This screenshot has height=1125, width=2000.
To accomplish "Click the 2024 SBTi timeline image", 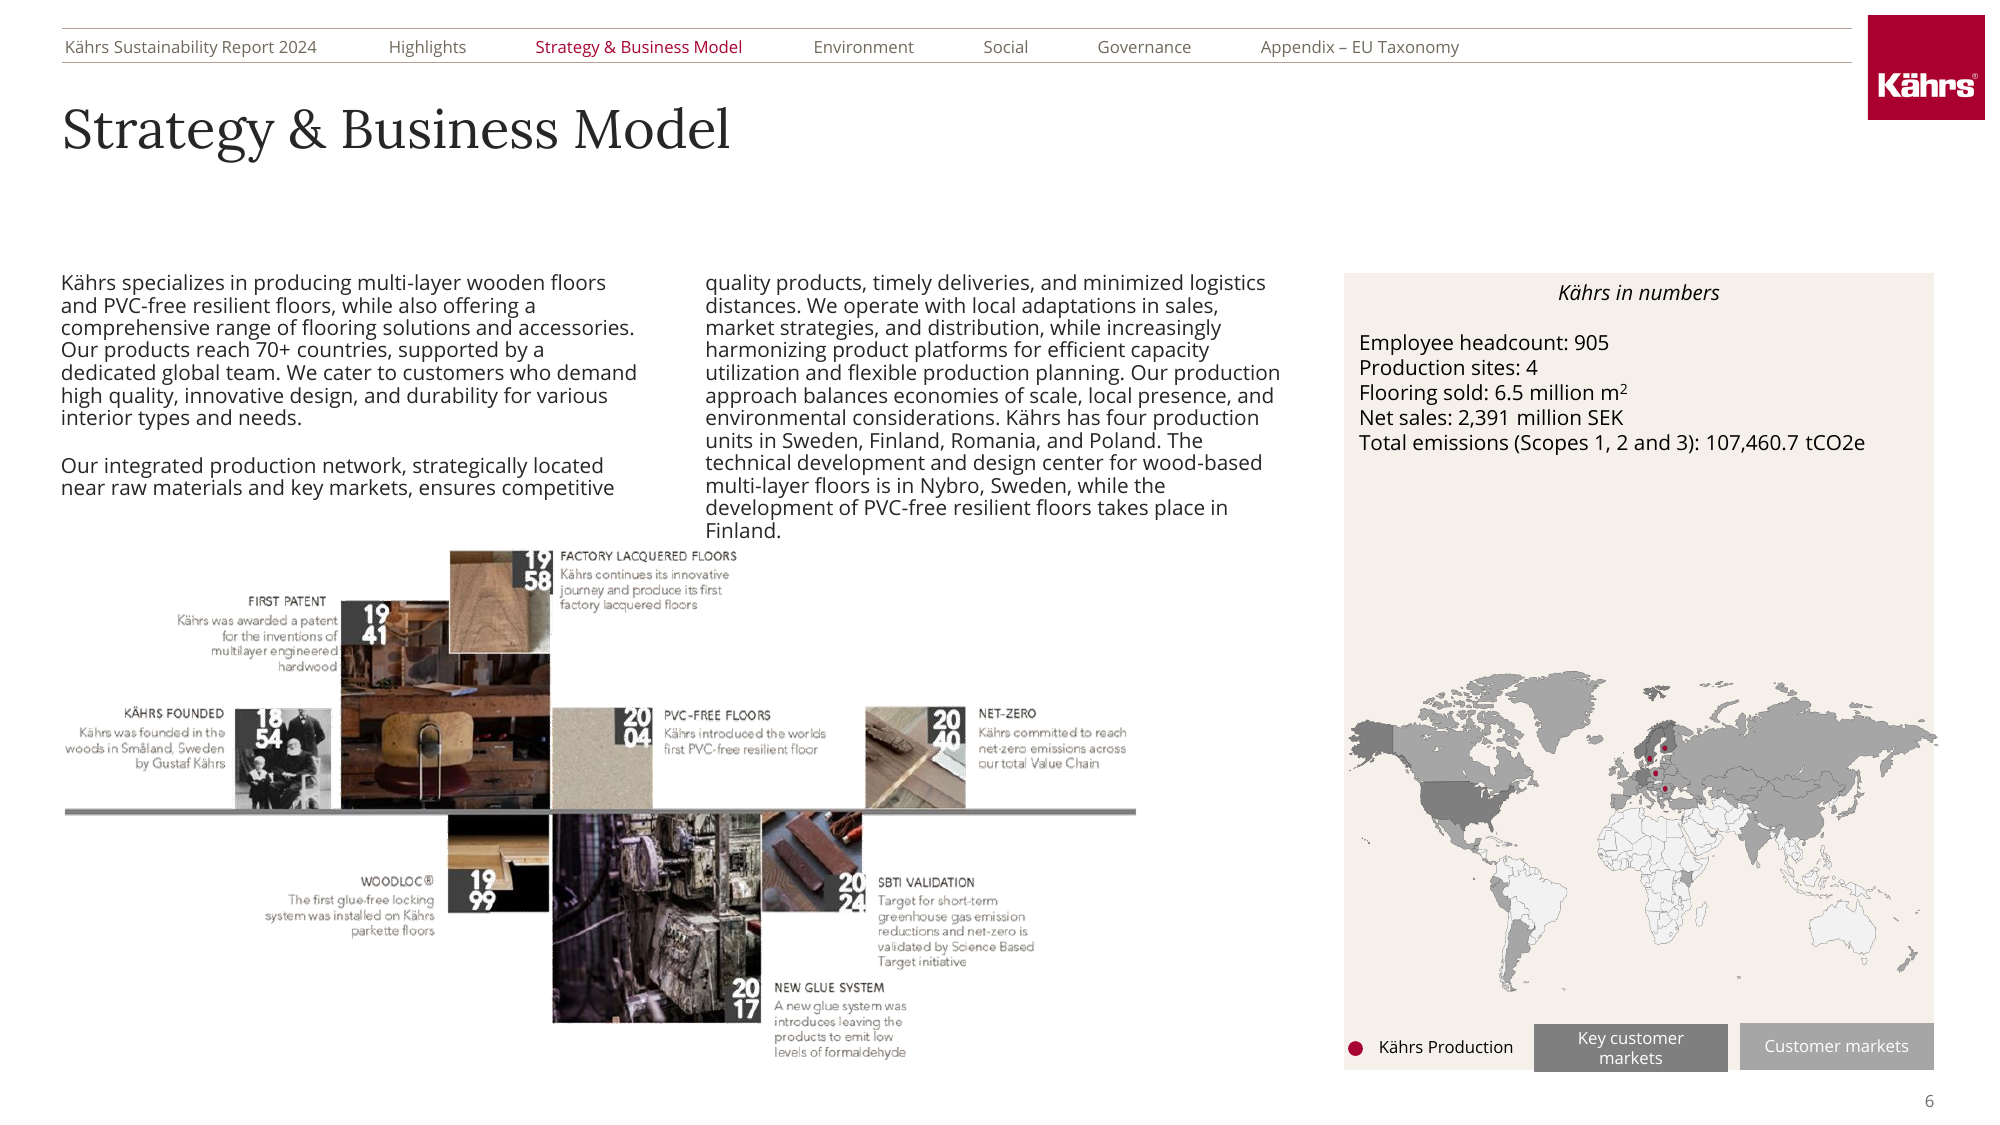I will coord(812,862).
